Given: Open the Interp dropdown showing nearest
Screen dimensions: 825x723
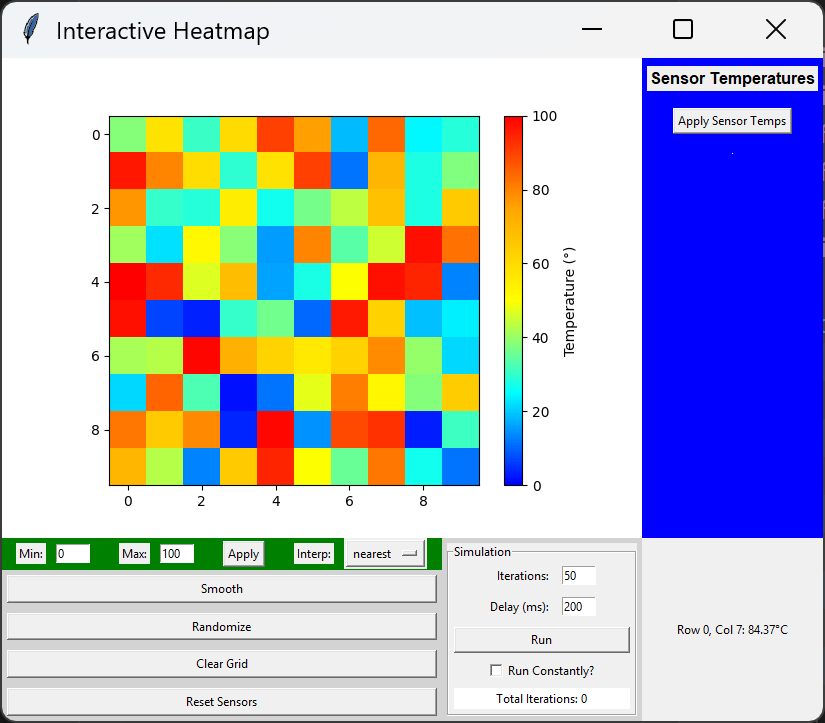Looking at the screenshot, I should [x=385, y=553].
